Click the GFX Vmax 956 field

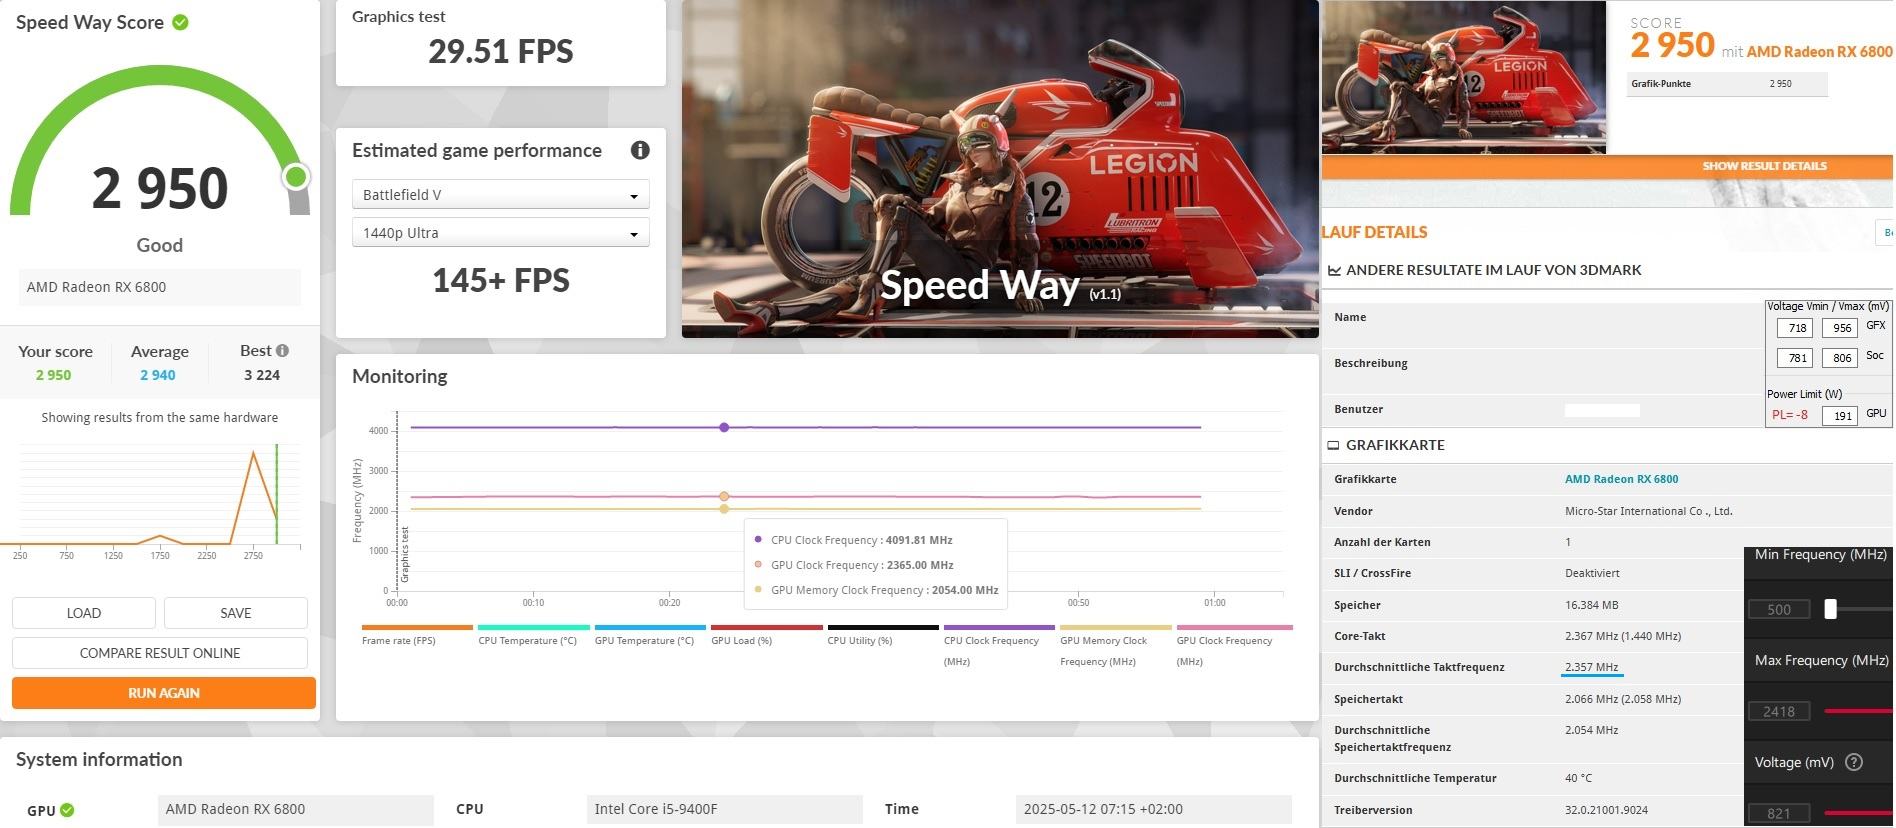pyautogui.click(x=1841, y=328)
